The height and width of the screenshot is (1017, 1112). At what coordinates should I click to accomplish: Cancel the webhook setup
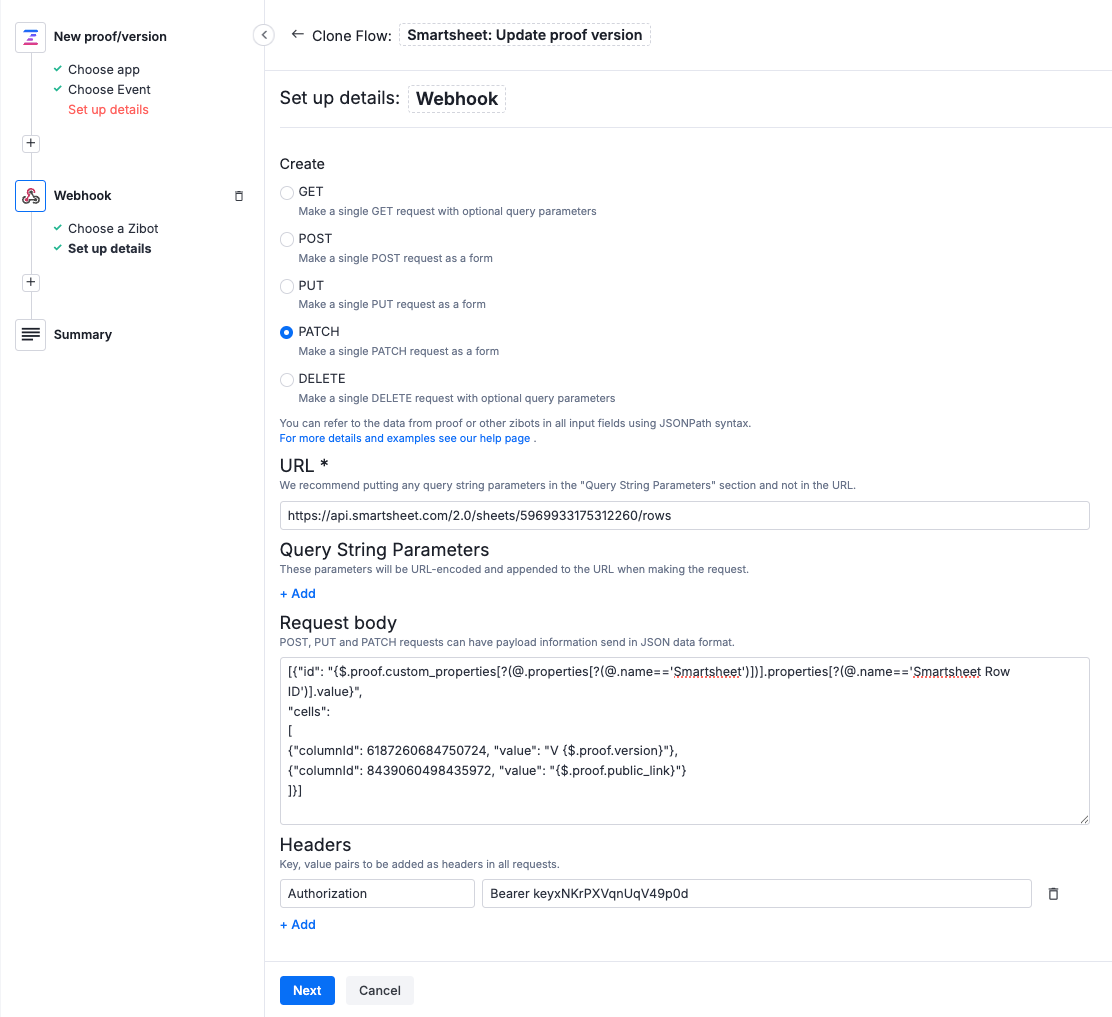pos(379,990)
